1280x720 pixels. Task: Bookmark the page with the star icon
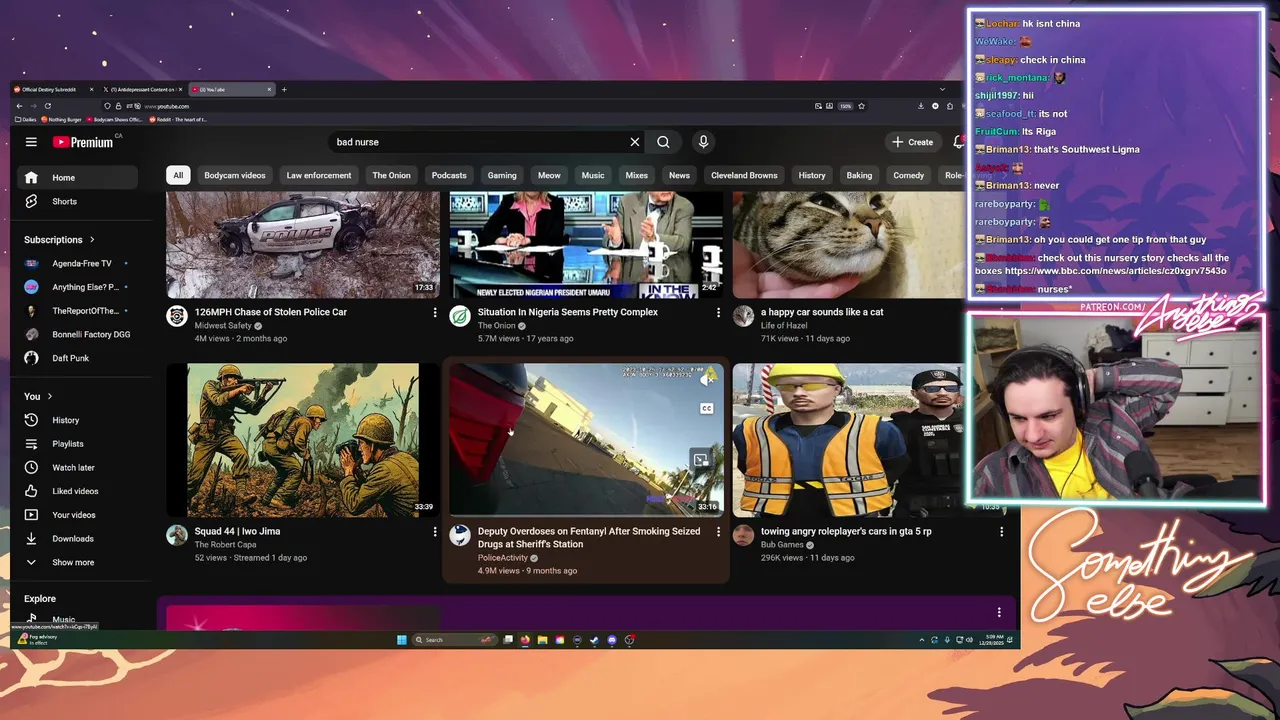tap(861, 106)
